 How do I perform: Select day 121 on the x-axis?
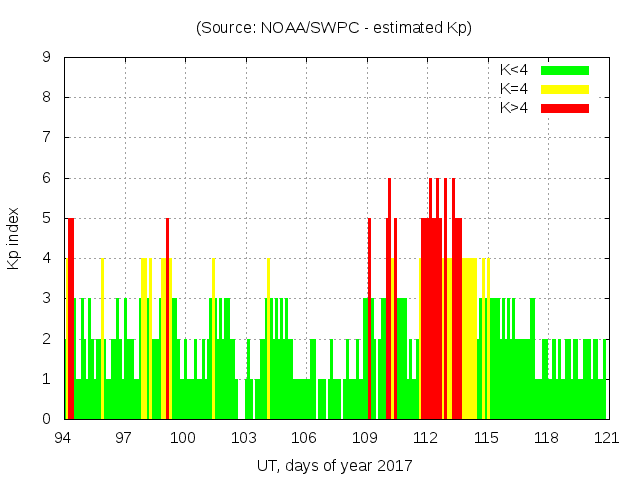pos(607,438)
